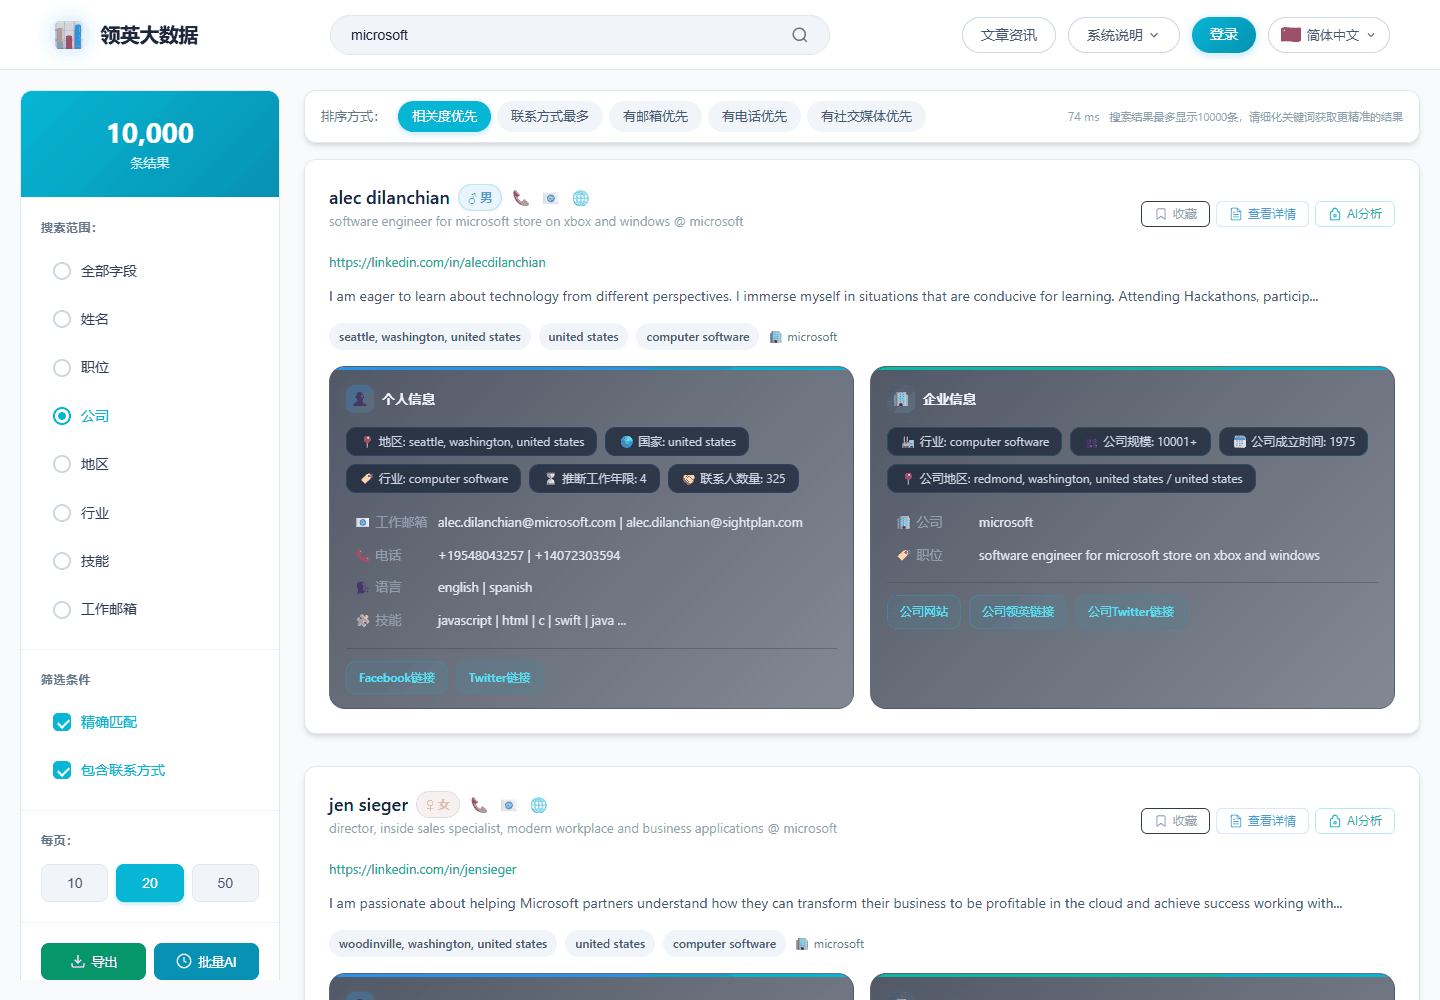
Task: Click phone icon next to jen sieger
Action: [479, 805]
